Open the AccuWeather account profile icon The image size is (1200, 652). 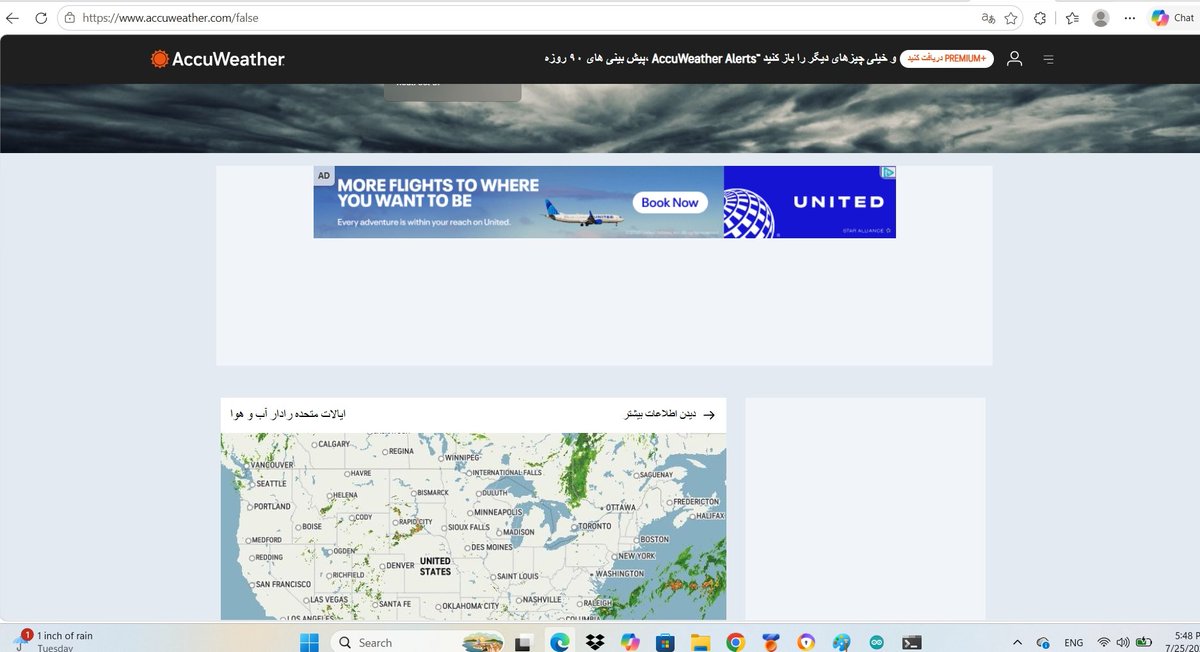[1014, 59]
